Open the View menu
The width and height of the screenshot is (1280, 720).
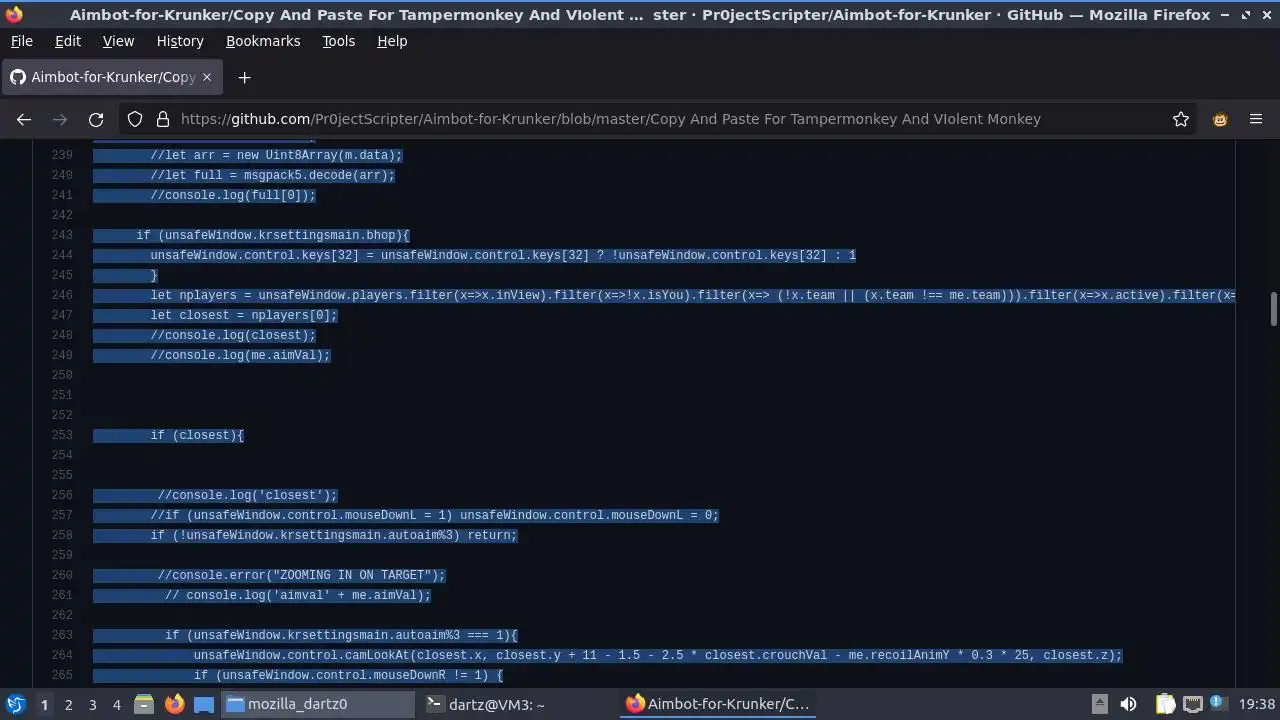(x=118, y=41)
